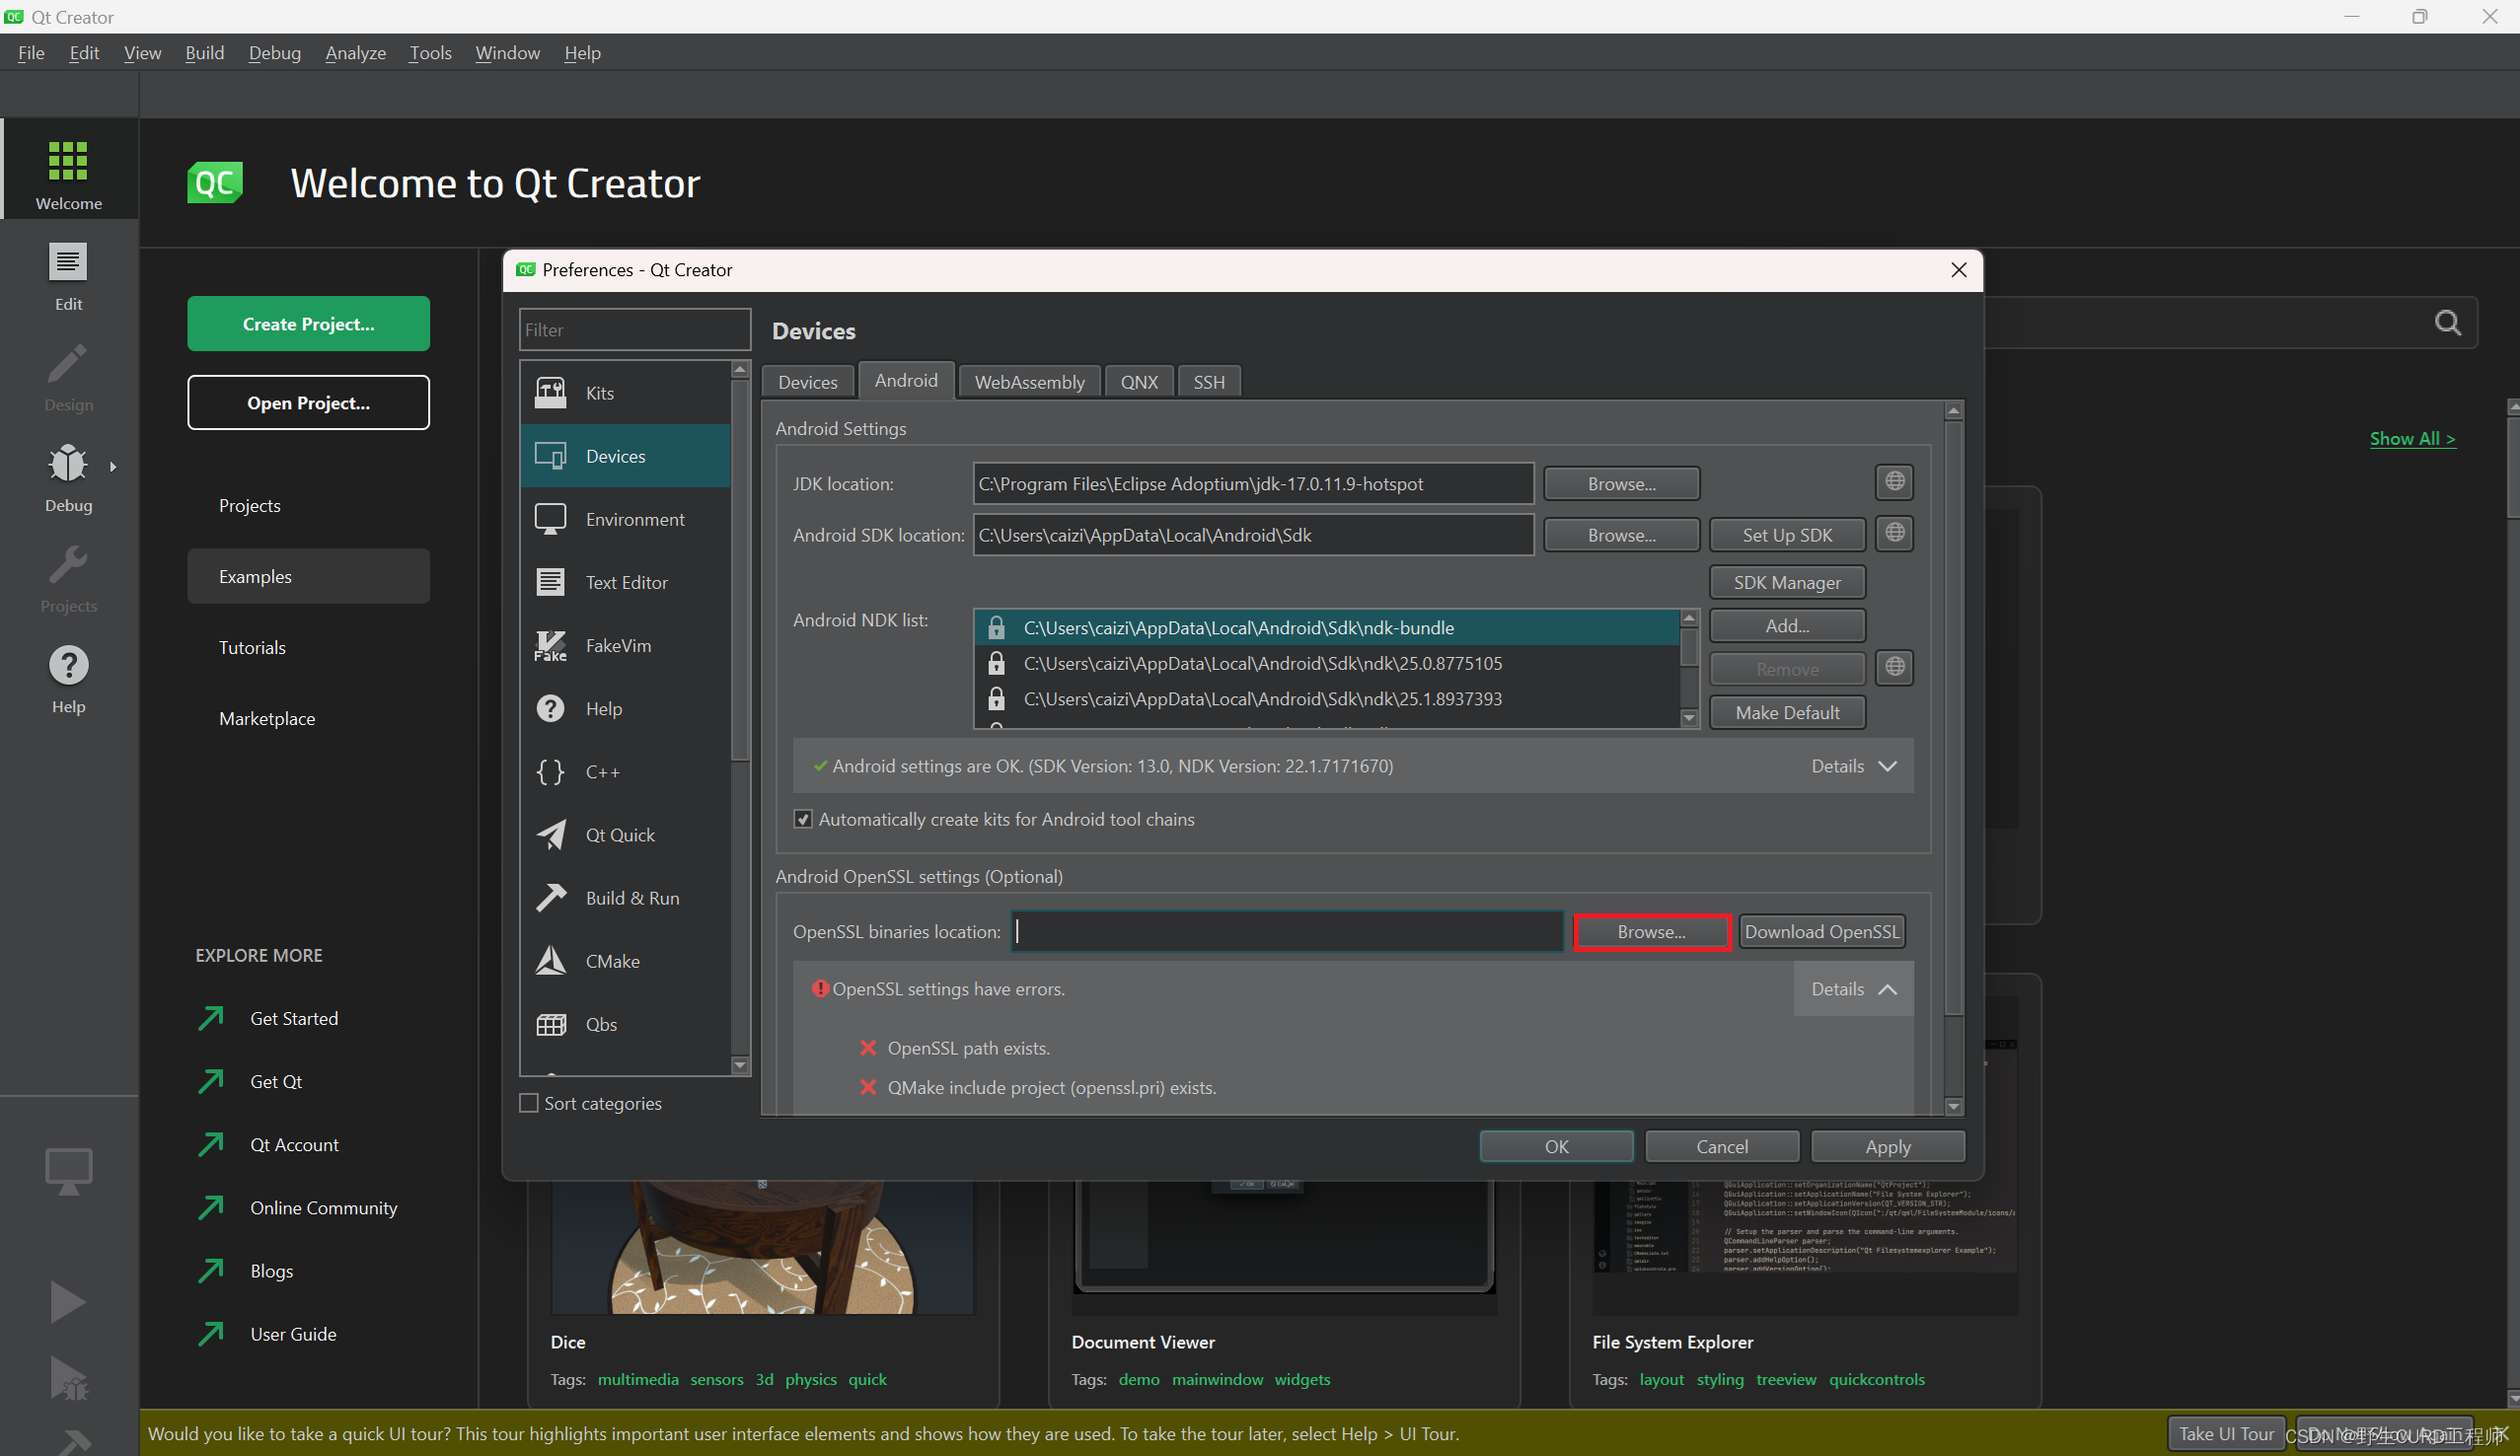
Task: Select ndk\25.0.8775105 in NDK list
Action: pos(1326,663)
